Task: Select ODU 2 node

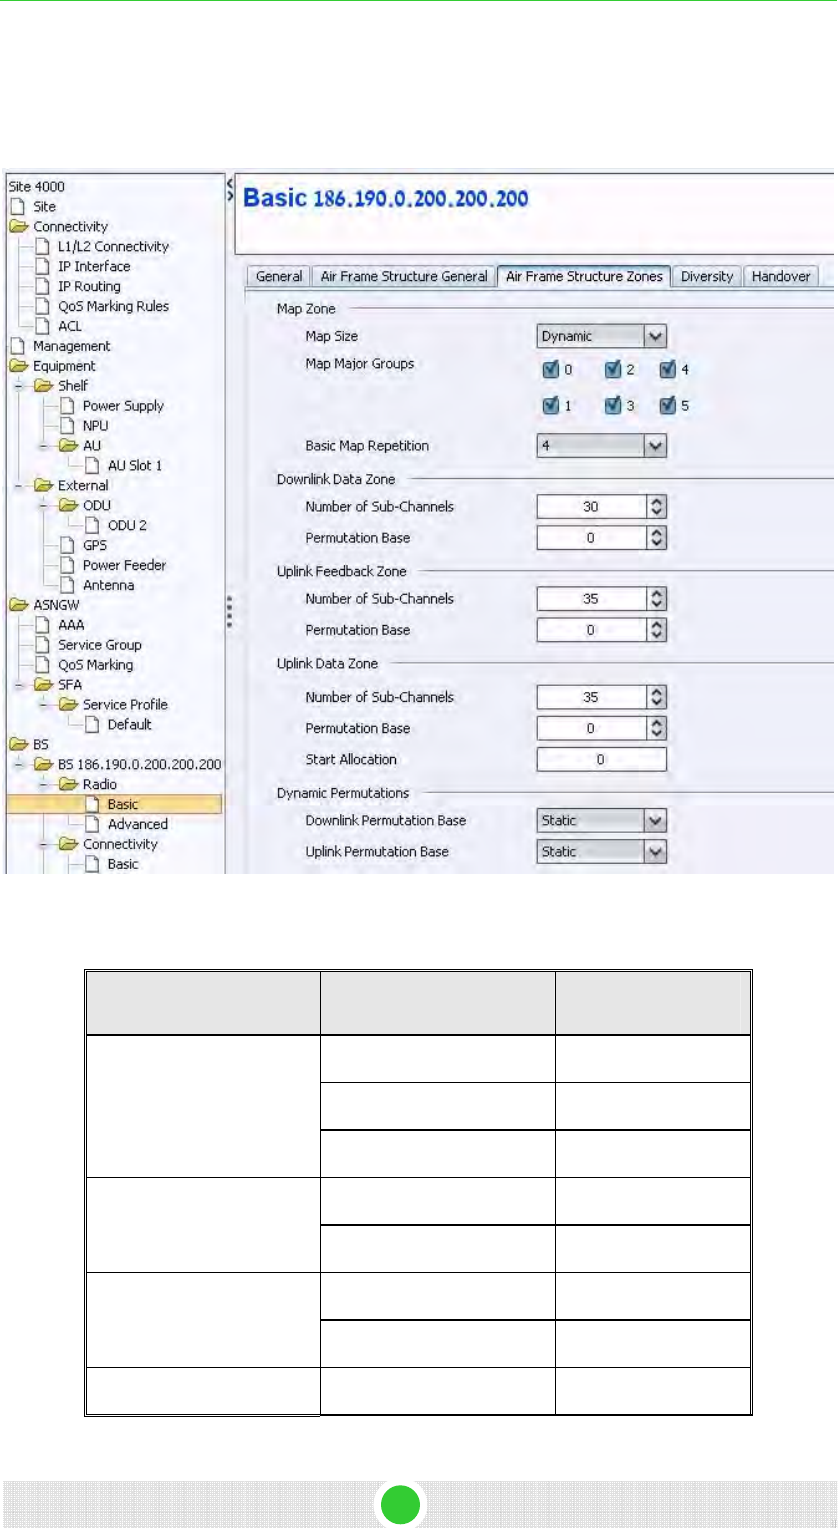Action: tap(127, 525)
